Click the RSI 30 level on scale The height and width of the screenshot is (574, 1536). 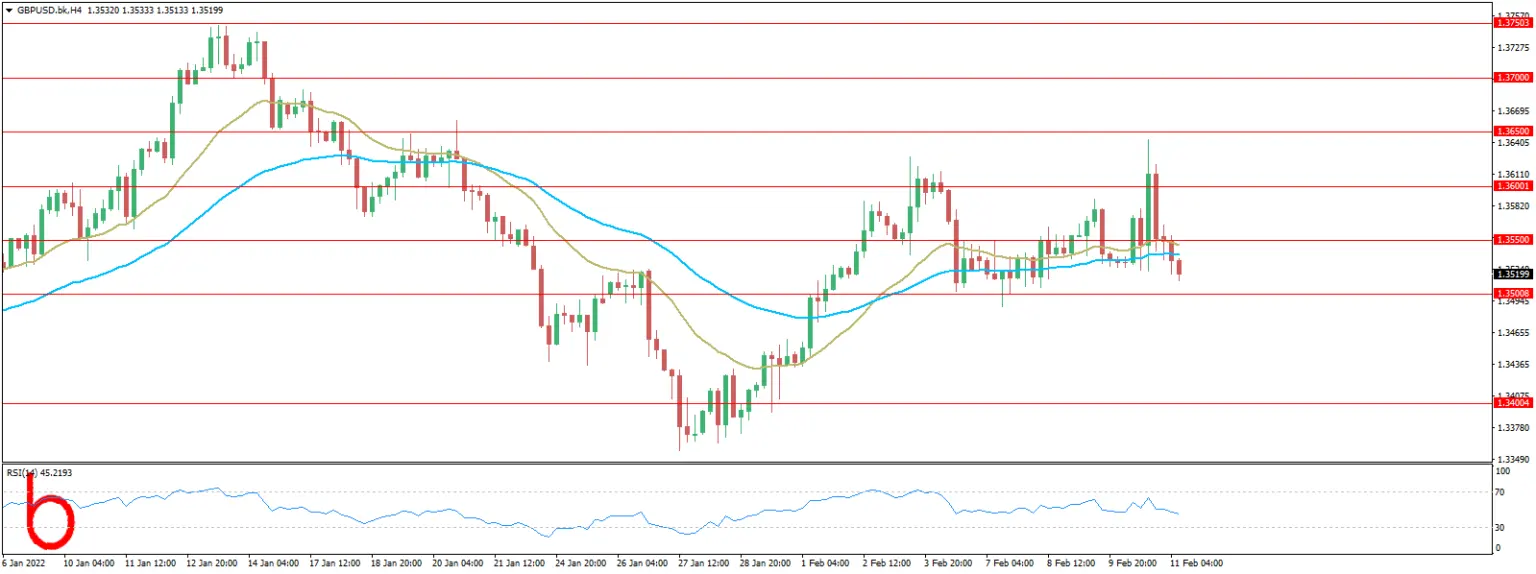point(1501,528)
